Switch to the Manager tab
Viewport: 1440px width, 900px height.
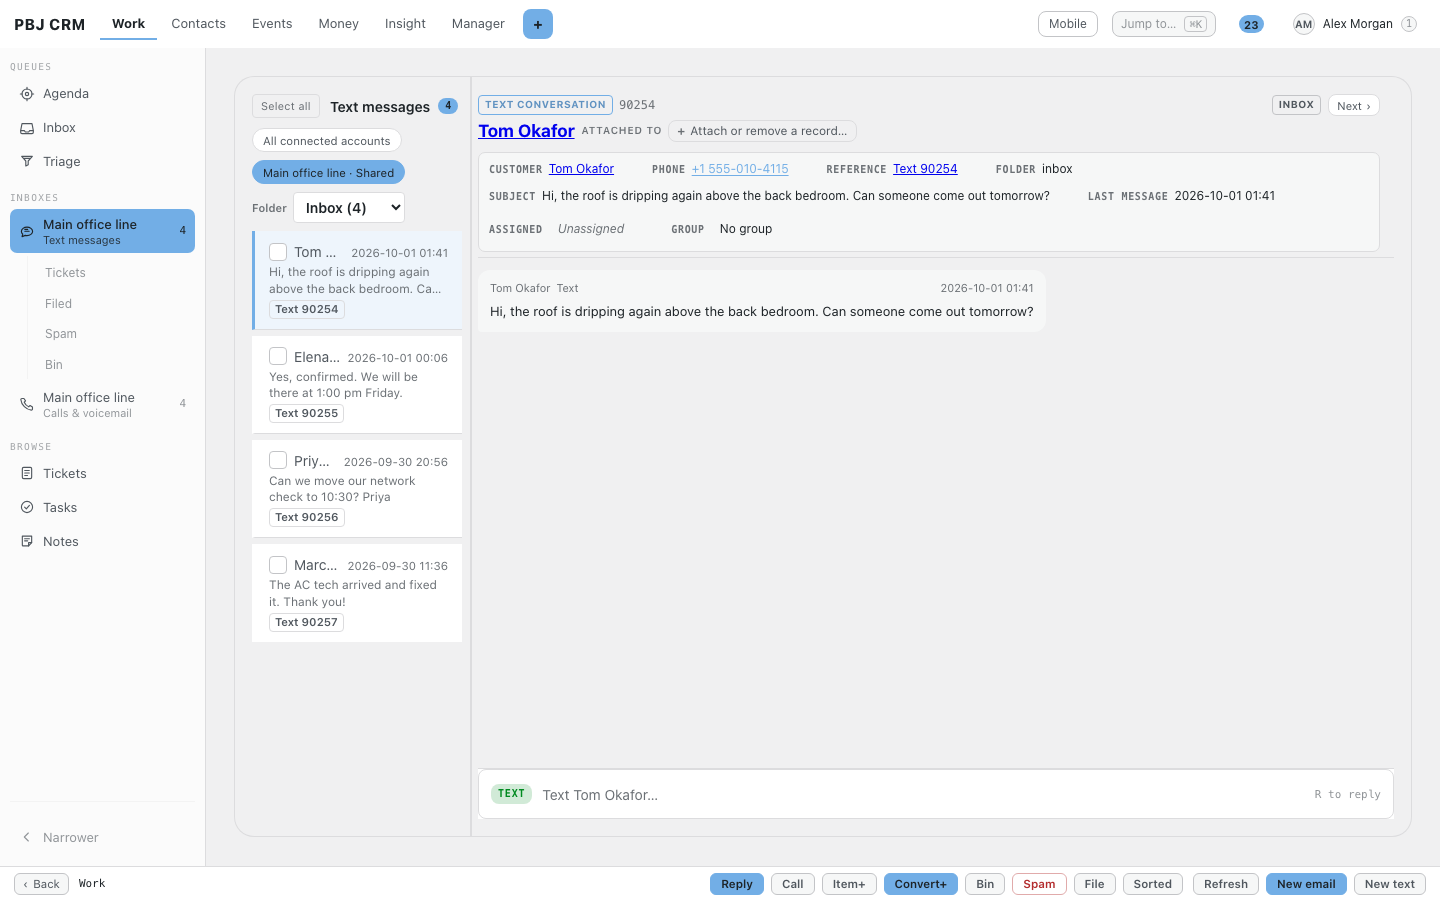pos(478,24)
